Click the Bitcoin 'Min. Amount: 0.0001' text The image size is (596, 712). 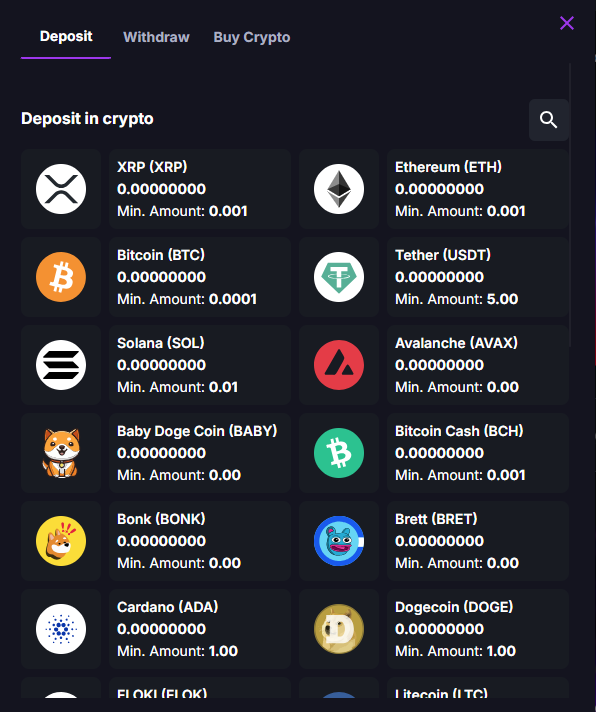pyautogui.click(x=187, y=299)
